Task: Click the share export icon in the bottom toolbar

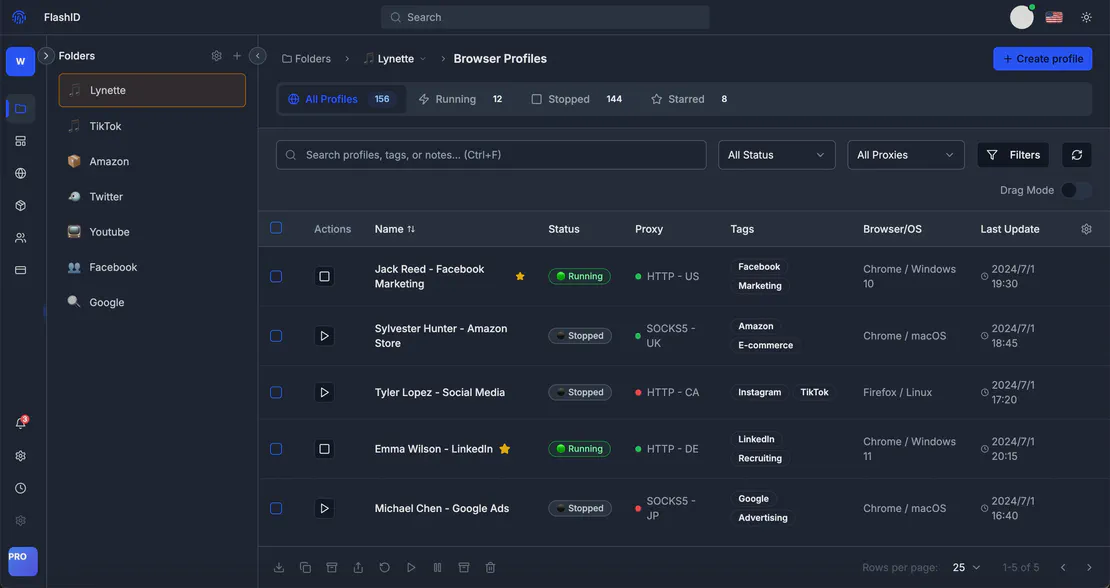Action: pyautogui.click(x=358, y=567)
